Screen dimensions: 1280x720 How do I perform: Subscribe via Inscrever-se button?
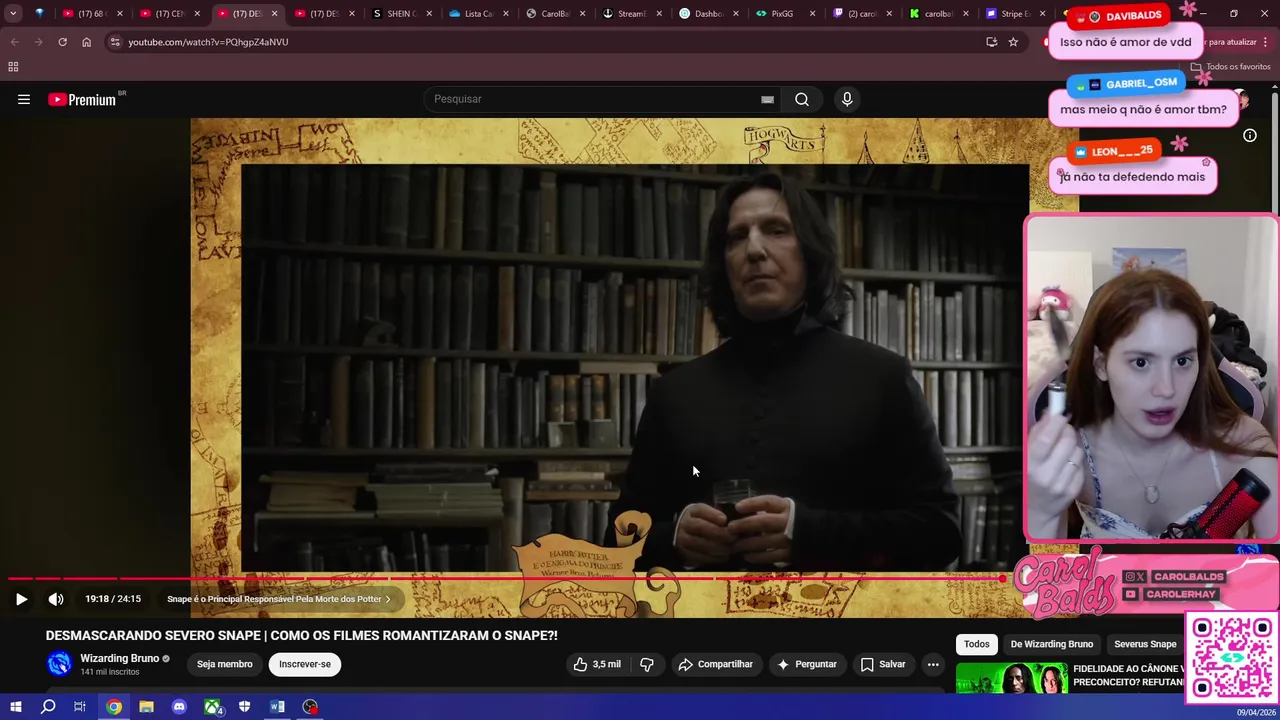point(305,664)
